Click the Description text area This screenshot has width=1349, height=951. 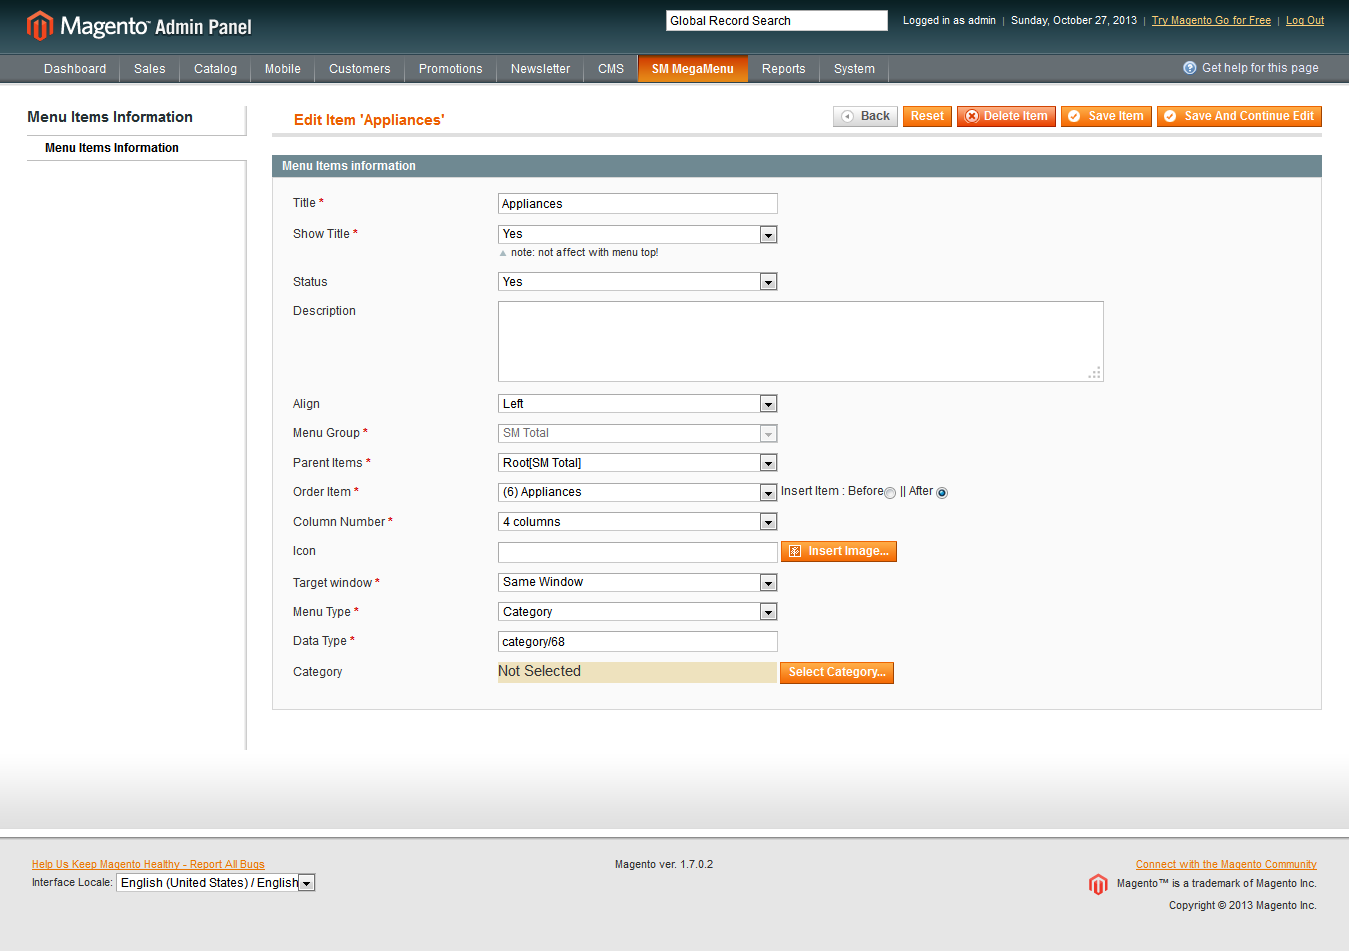tap(801, 342)
